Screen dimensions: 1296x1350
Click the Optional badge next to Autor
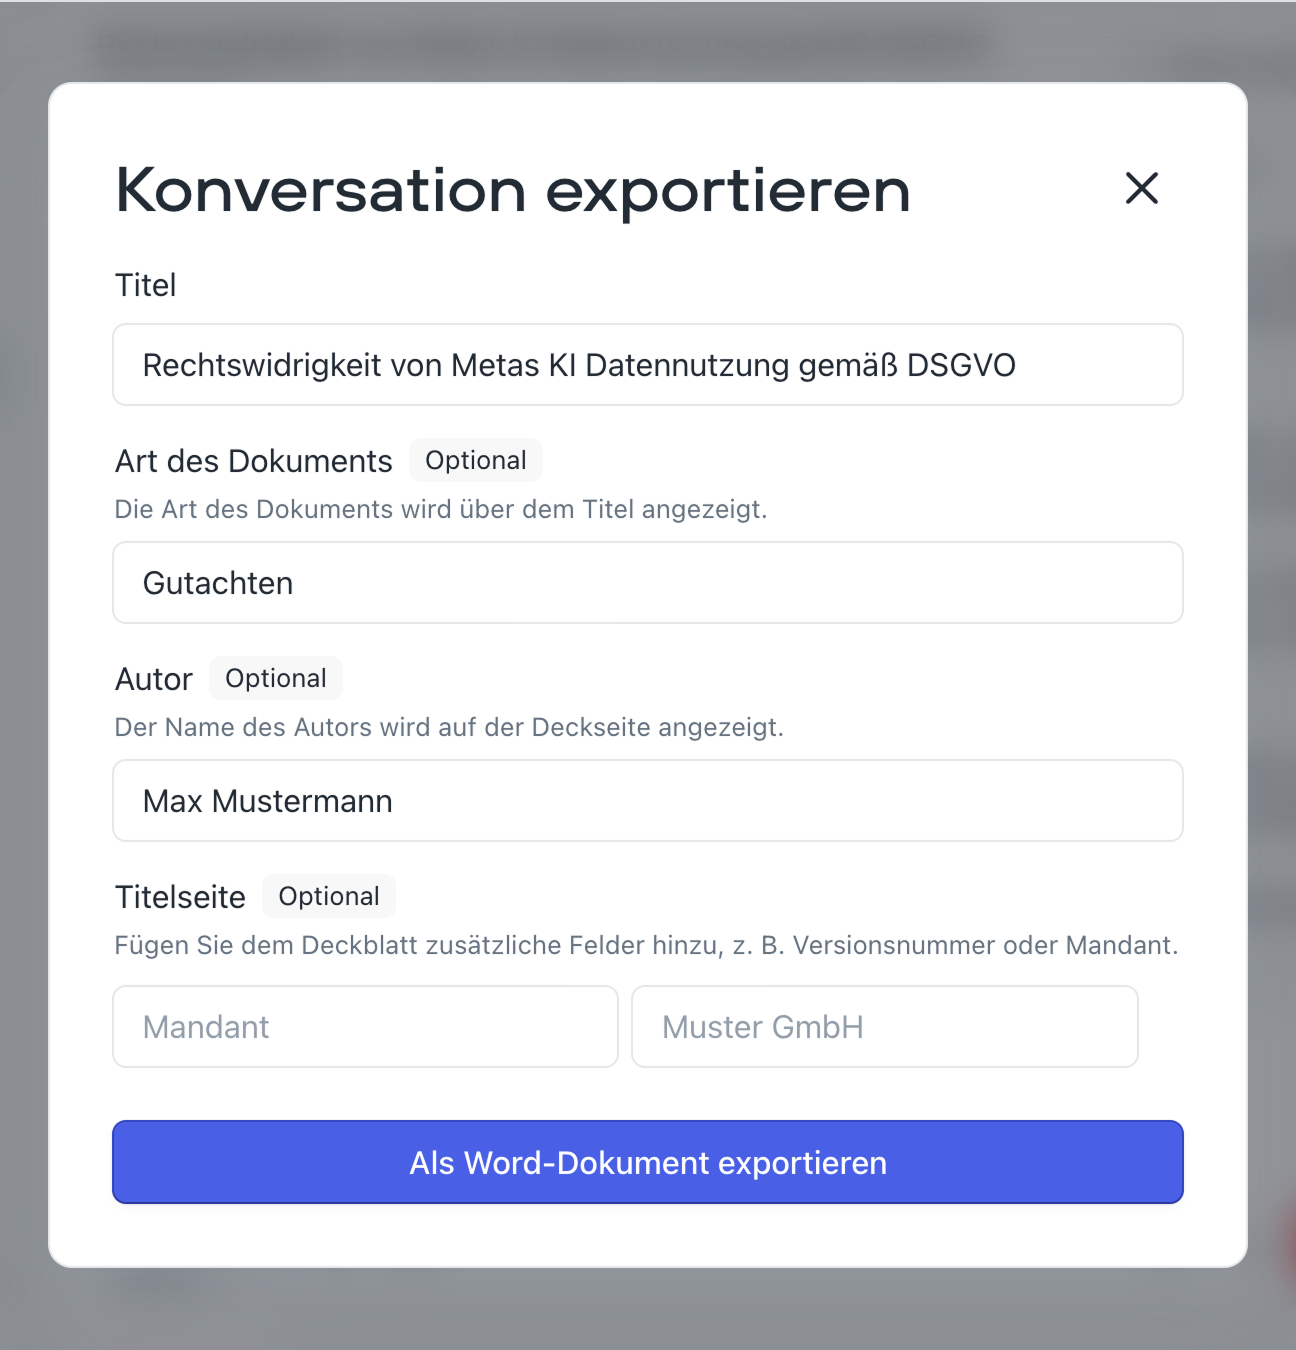pyautogui.click(x=275, y=678)
